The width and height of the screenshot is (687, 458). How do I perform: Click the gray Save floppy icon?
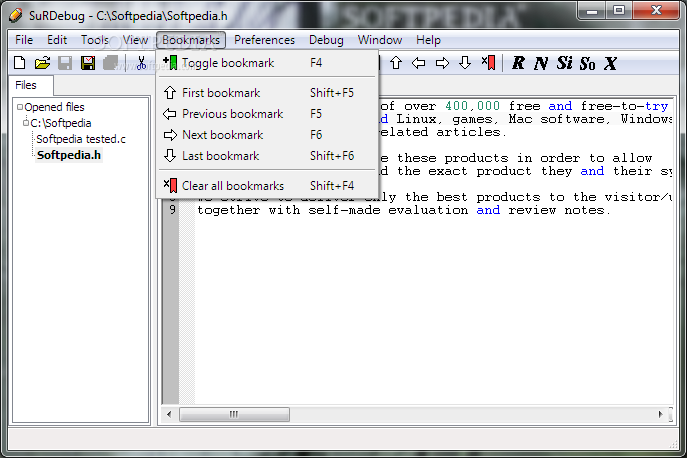click(x=65, y=63)
